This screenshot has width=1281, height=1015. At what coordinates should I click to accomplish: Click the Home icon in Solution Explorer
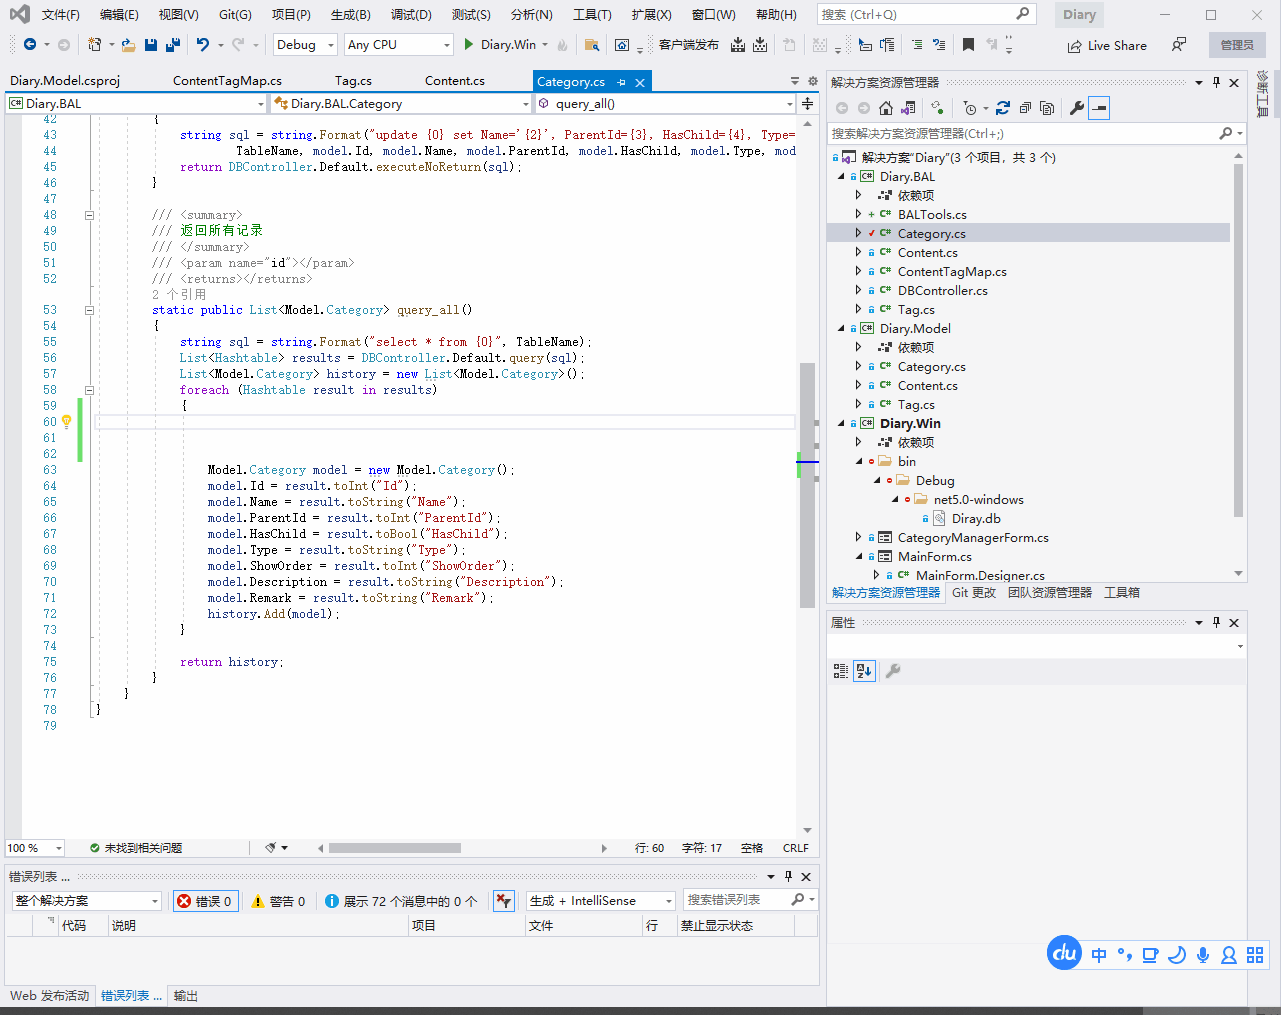point(886,108)
